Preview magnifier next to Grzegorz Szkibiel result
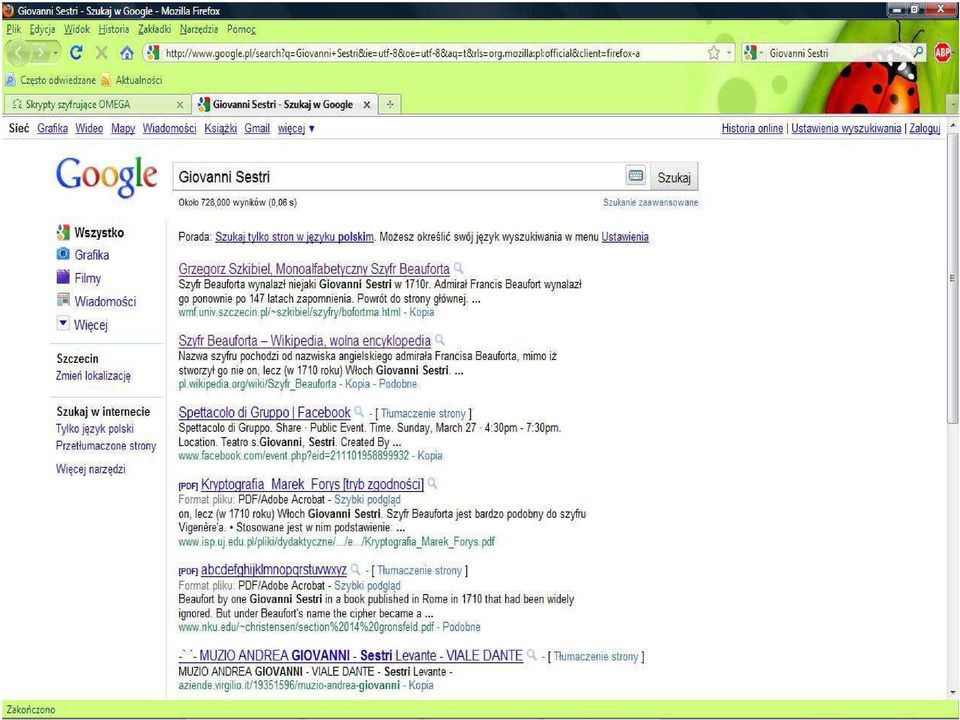The height and width of the screenshot is (720, 960). tap(459, 268)
